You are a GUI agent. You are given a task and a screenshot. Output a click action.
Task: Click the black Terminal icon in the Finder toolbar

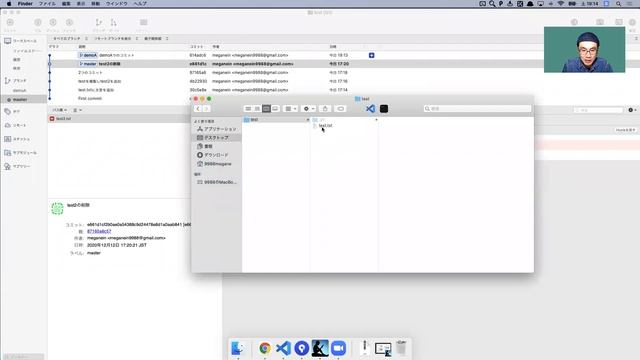pyautogui.click(x=384, y=109)
